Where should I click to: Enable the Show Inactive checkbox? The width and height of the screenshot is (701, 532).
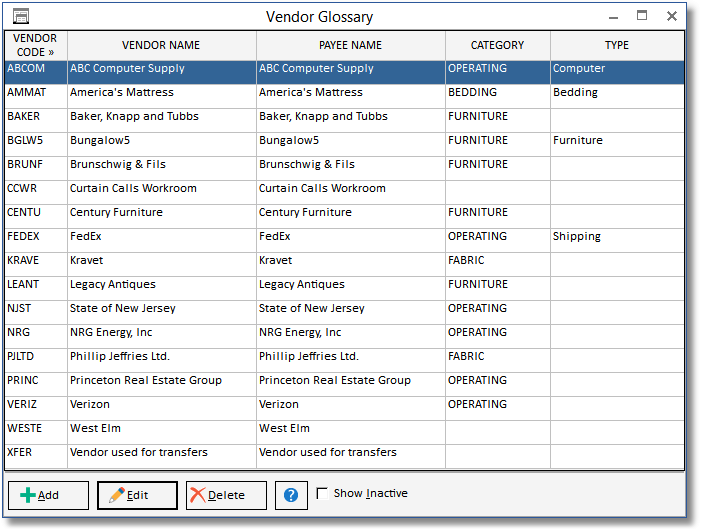322,493
